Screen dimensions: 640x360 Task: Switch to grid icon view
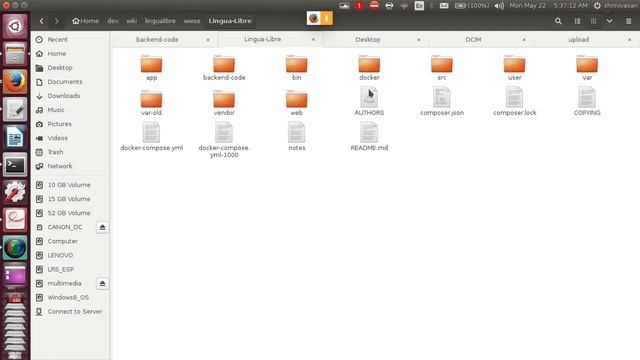pyautogui.click(x=593, y=21)
